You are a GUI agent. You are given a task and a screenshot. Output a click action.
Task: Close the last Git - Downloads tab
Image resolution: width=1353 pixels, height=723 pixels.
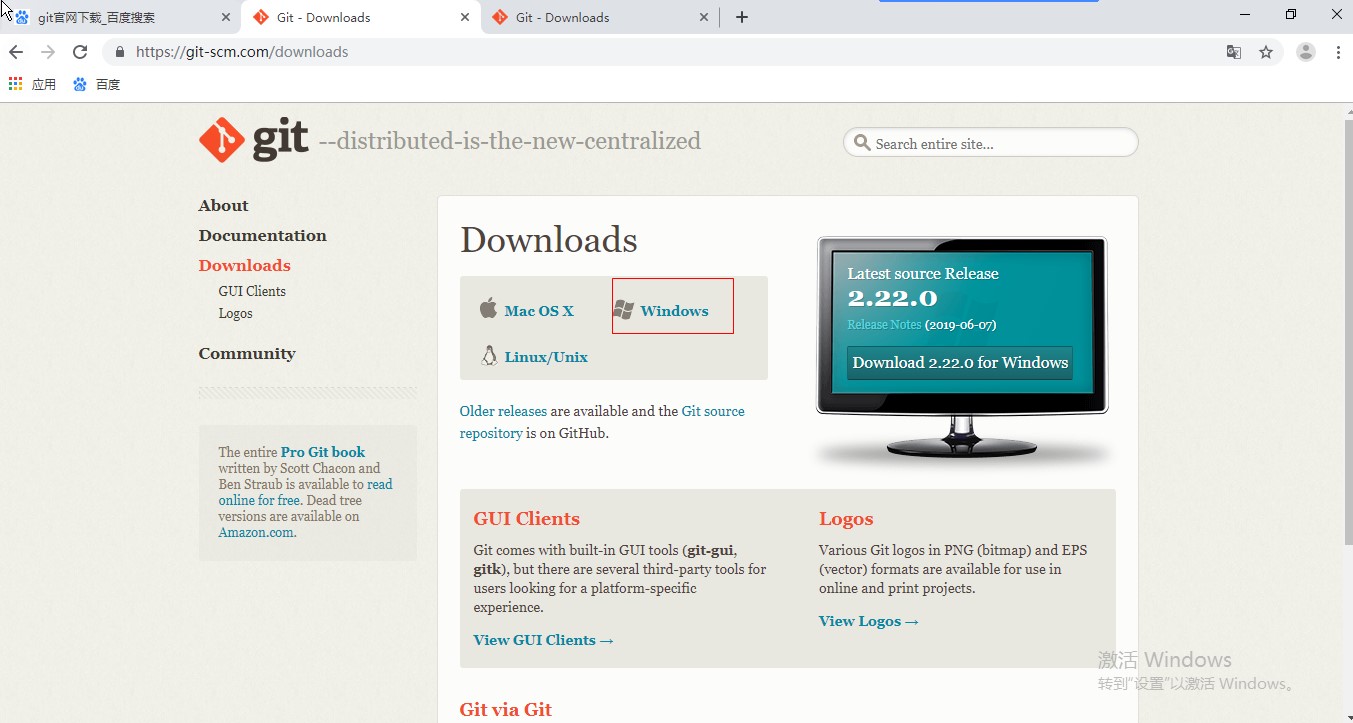(704, 17)
